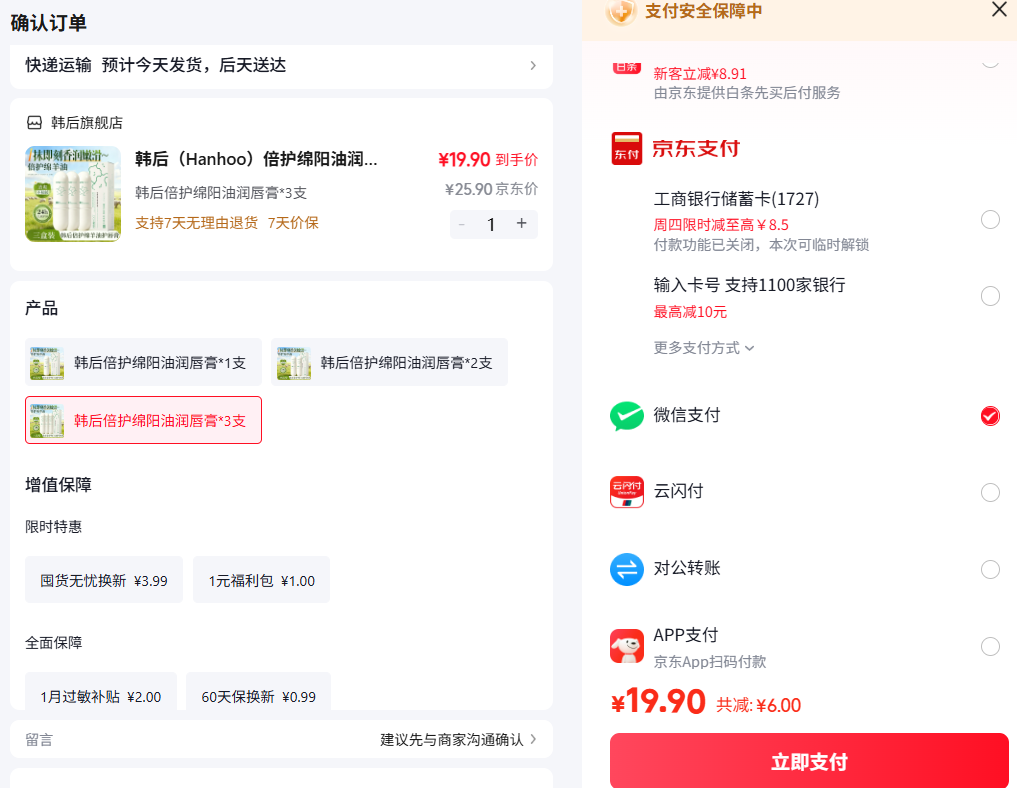Click the 立即支付 pay now button
Viewport: 1017px width, 788px height.
click(x=809, y=761)
